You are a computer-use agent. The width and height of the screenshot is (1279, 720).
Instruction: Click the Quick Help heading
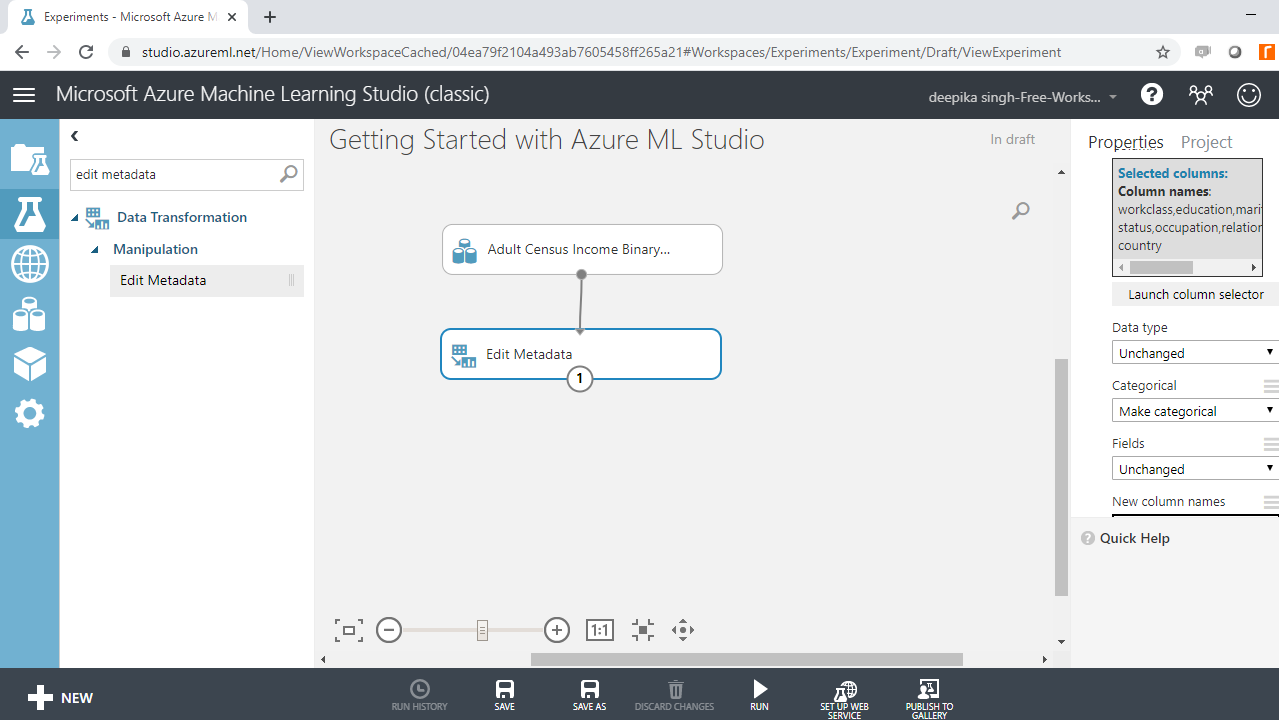pos(1134,538)
